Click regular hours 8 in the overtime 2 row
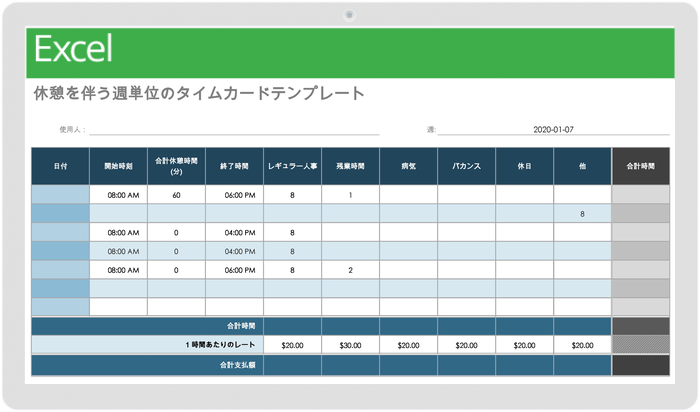700x412 pixels. [292, 270]
